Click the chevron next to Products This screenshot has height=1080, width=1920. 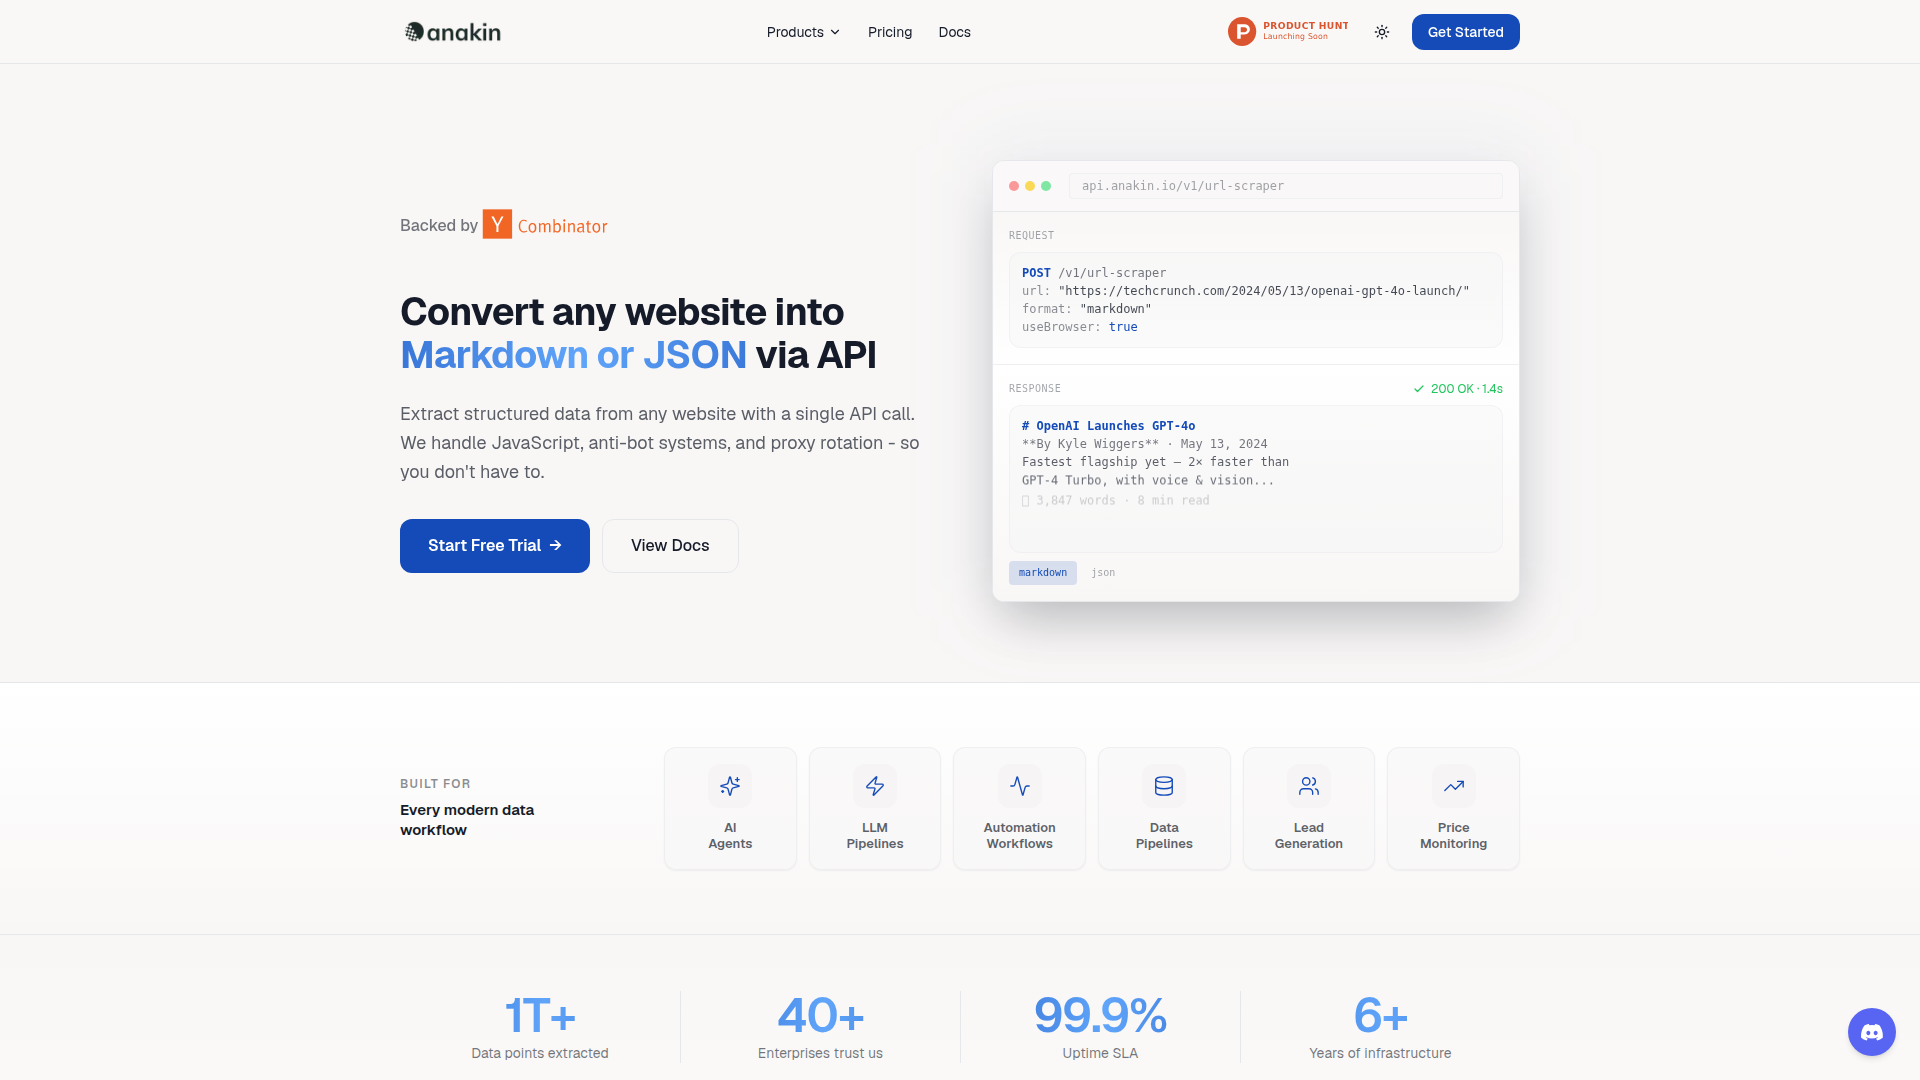point(835,32)
